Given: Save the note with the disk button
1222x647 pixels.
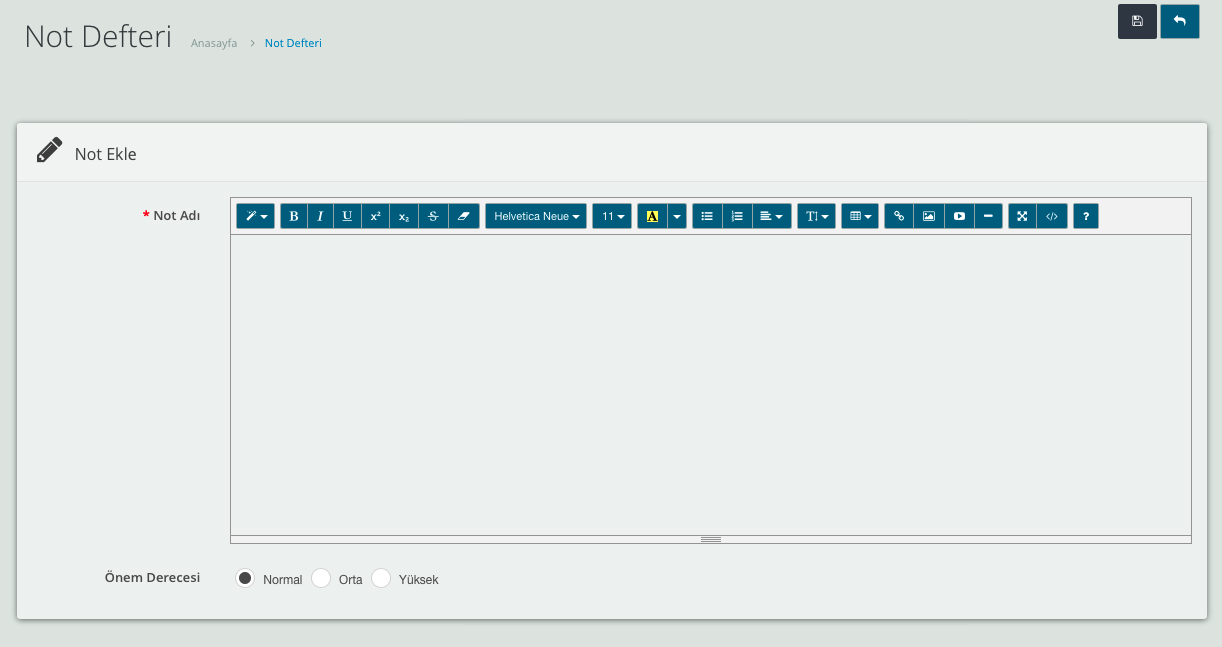Looking at the screenshot, I should pyautogui.click(x=1137, y=21).
